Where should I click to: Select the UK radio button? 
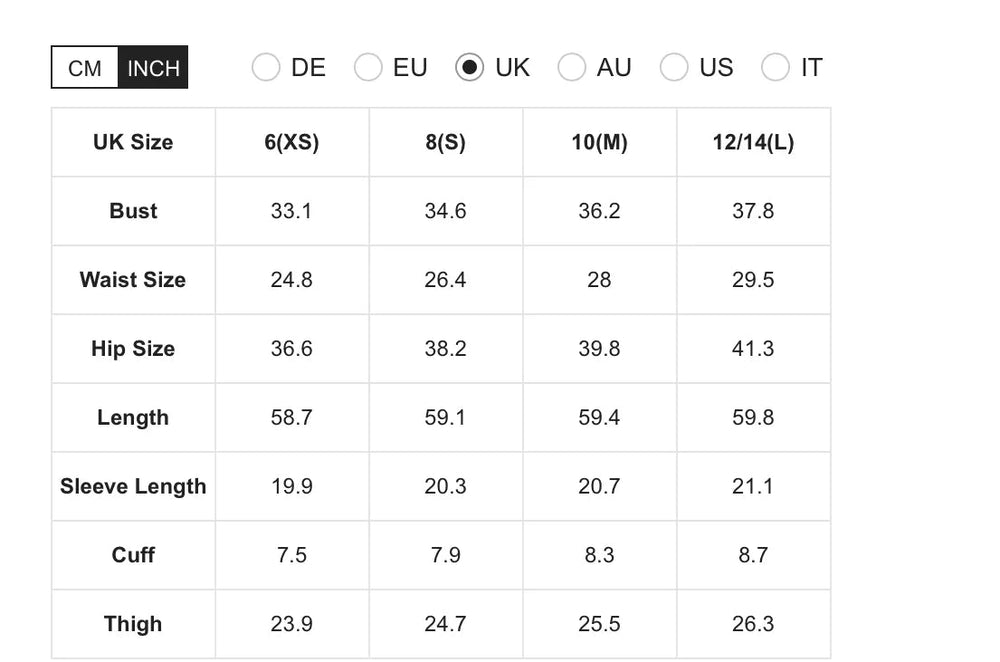(470, 68)
